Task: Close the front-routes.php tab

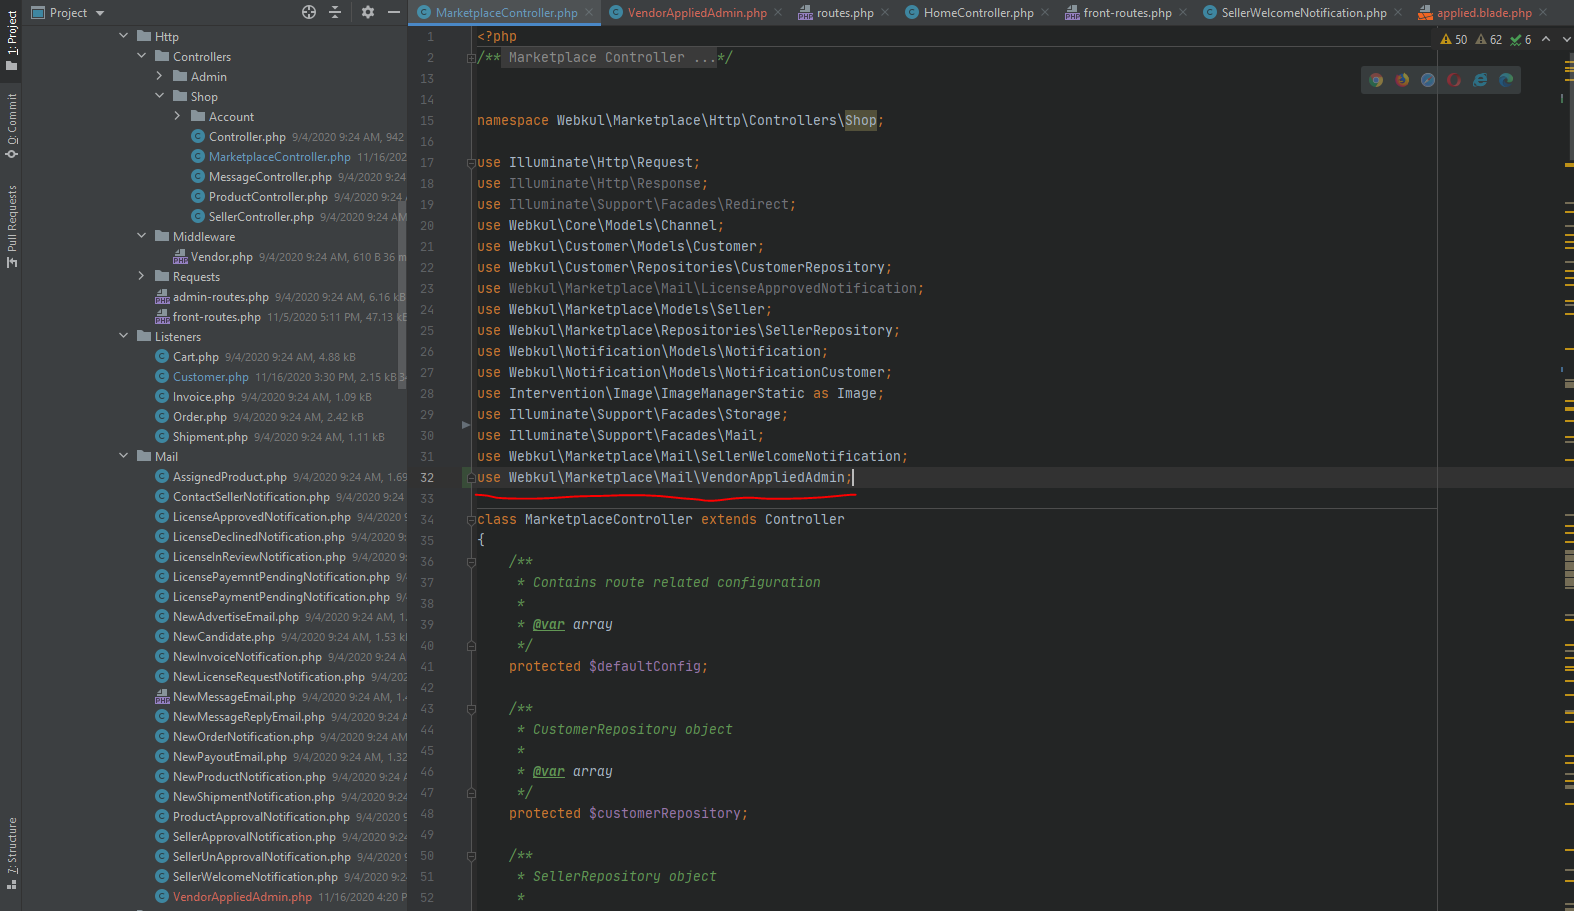Action: [1183, 13]
